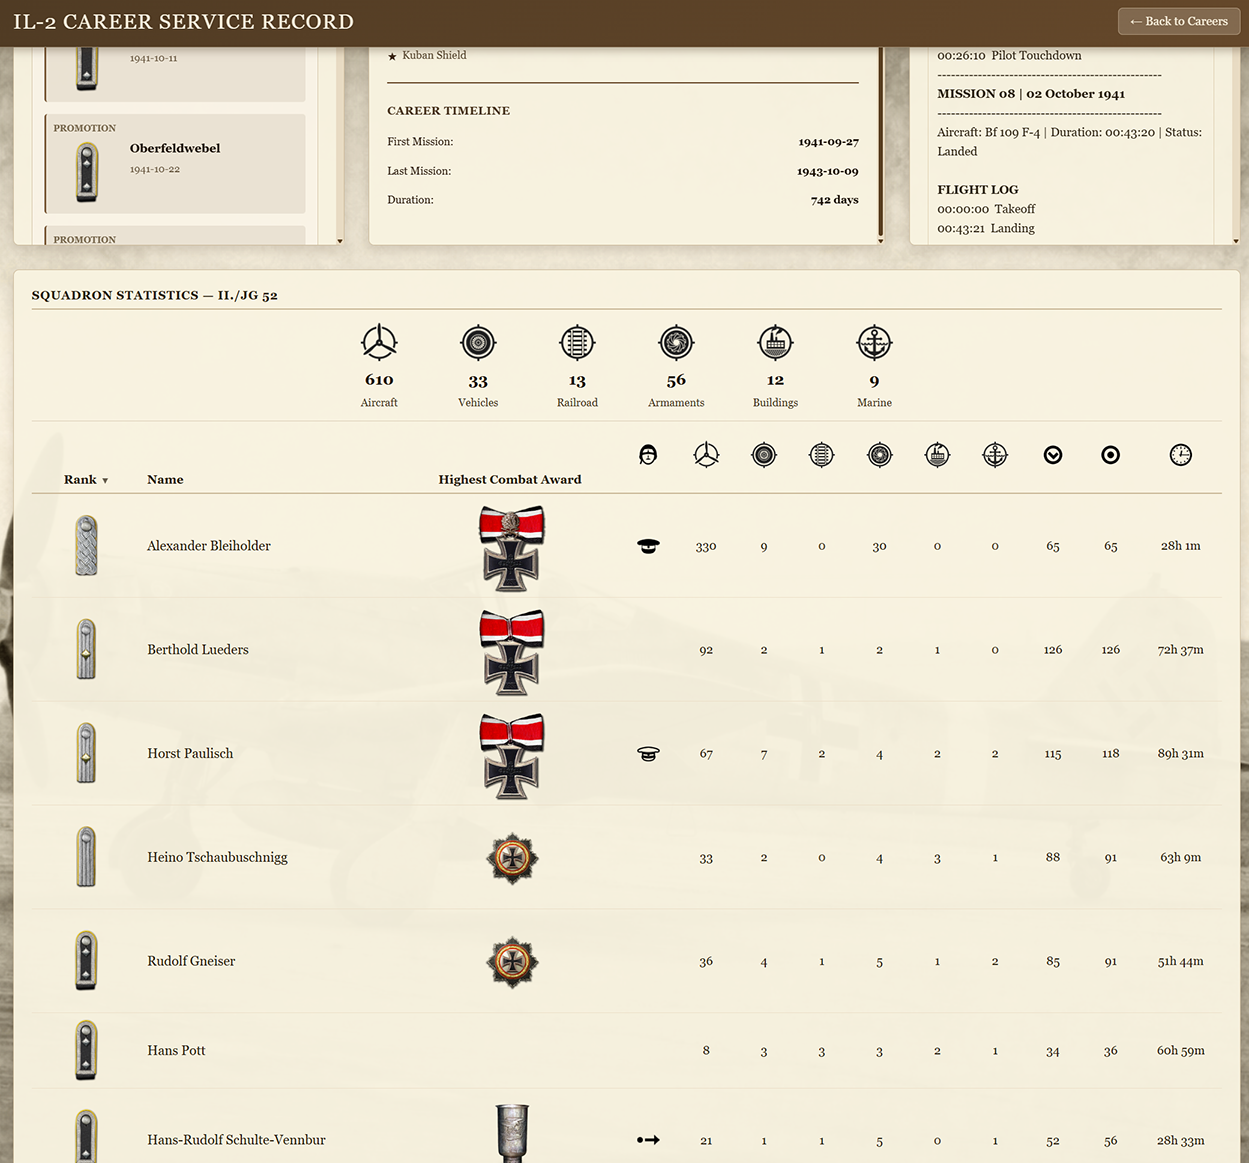Click the clock icon flight time column header

pyautogui.click(x=1181, y=454)
